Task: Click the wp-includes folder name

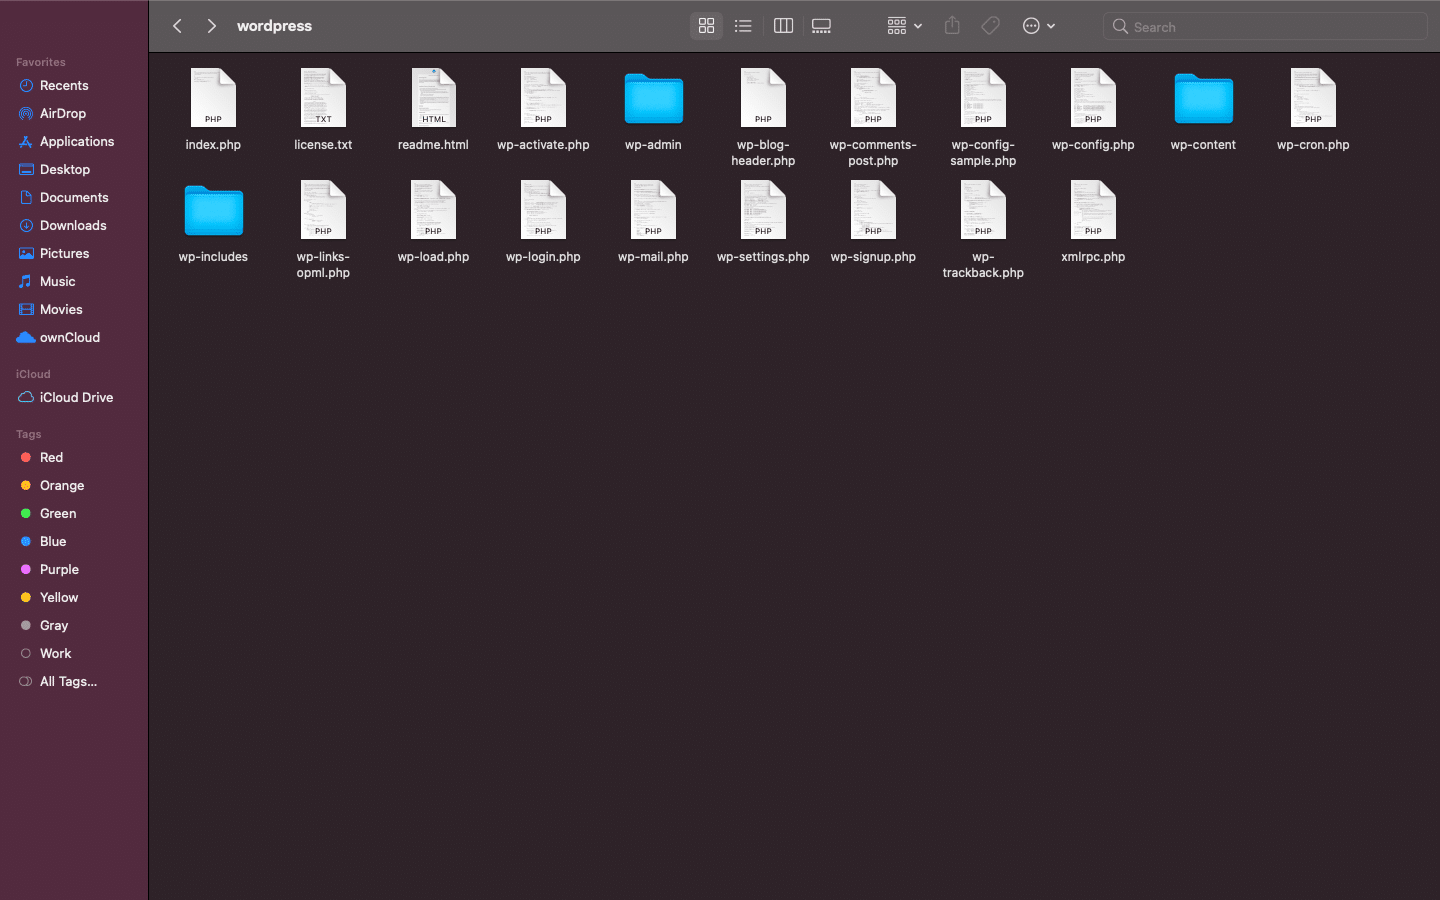Action: 213,257
